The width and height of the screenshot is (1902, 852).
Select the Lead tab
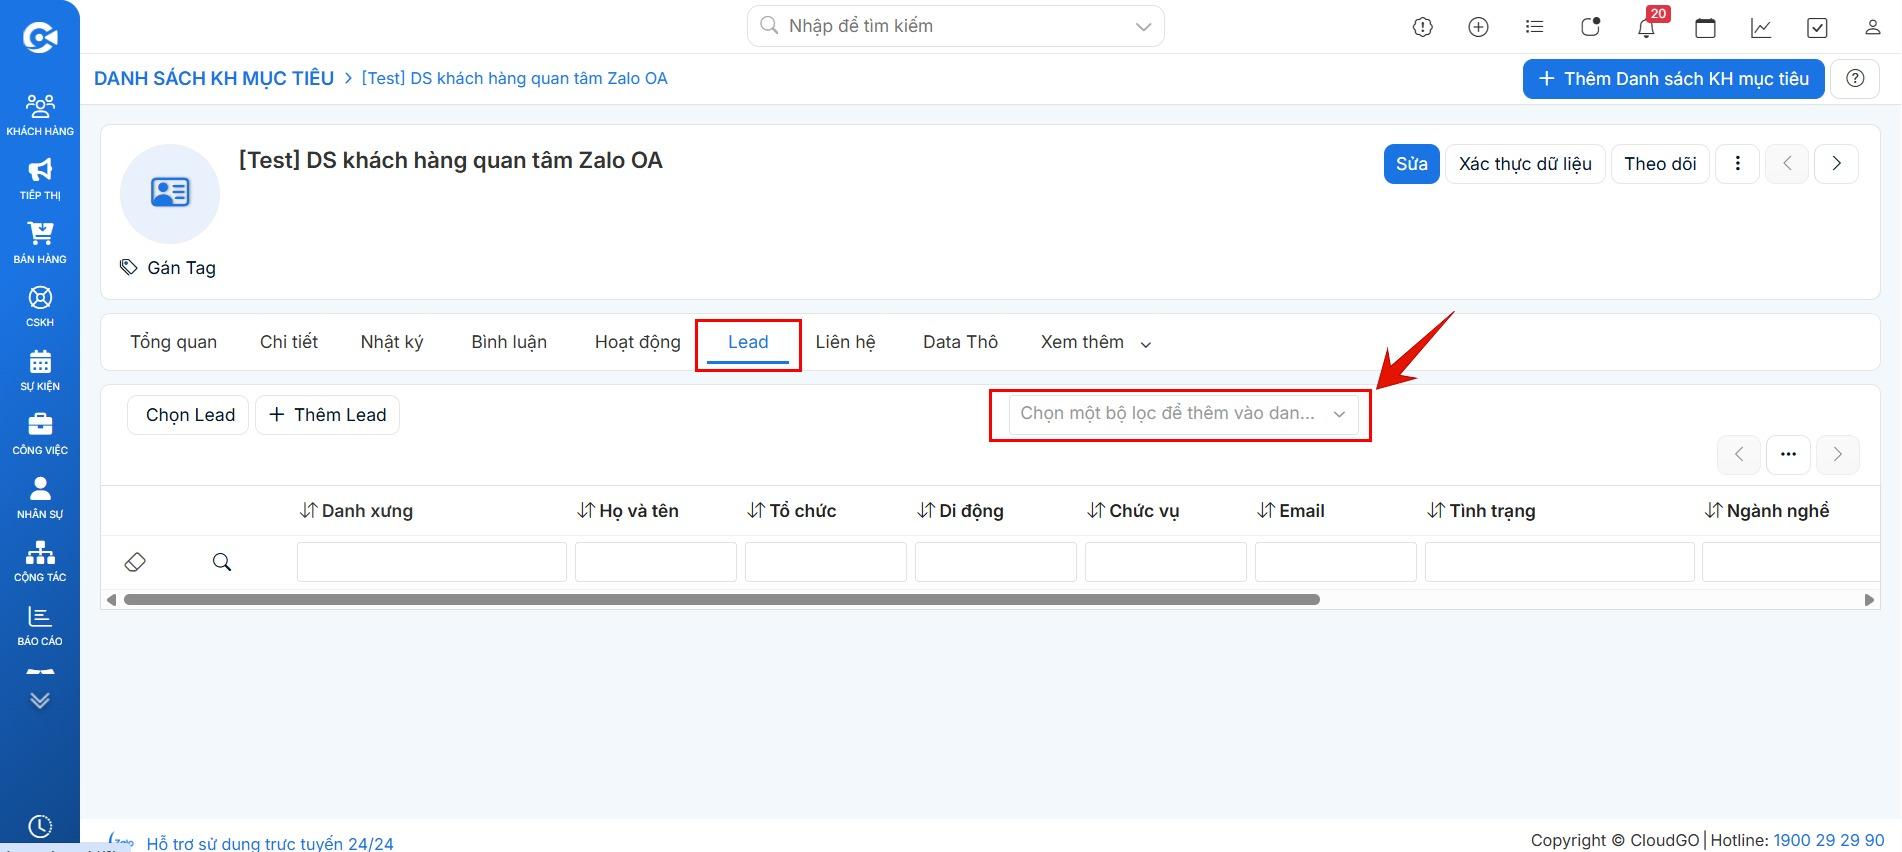[x=748, y=342]
